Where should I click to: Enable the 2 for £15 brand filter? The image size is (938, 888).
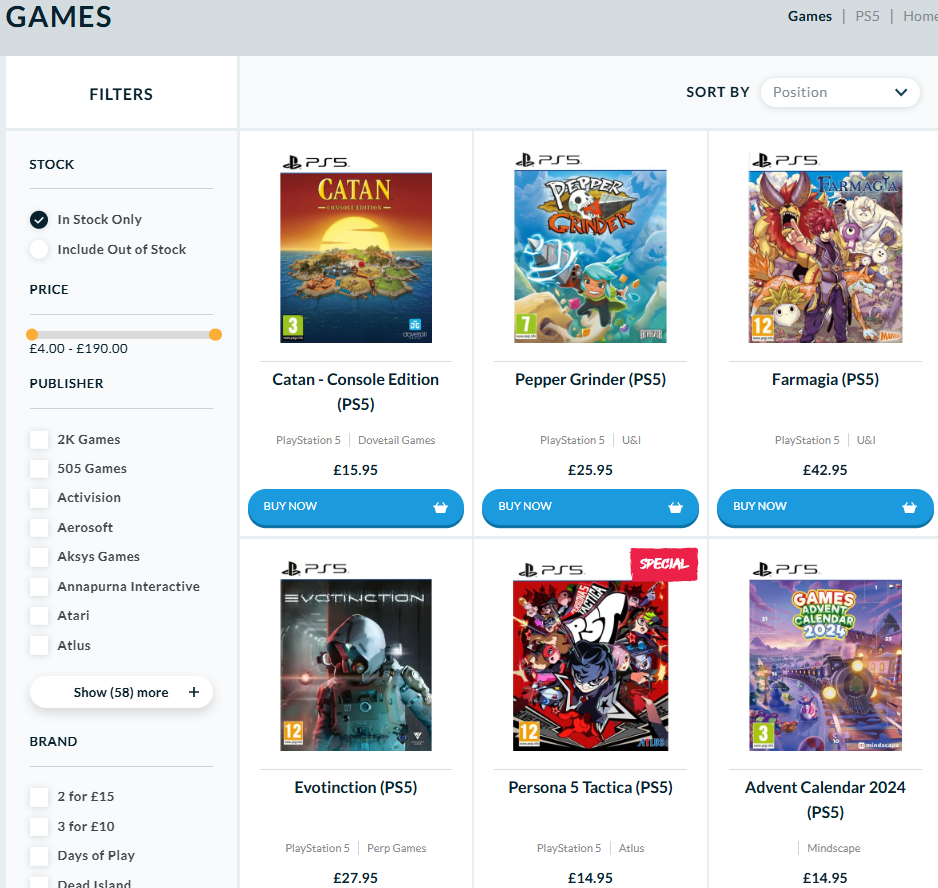[39, 797]
